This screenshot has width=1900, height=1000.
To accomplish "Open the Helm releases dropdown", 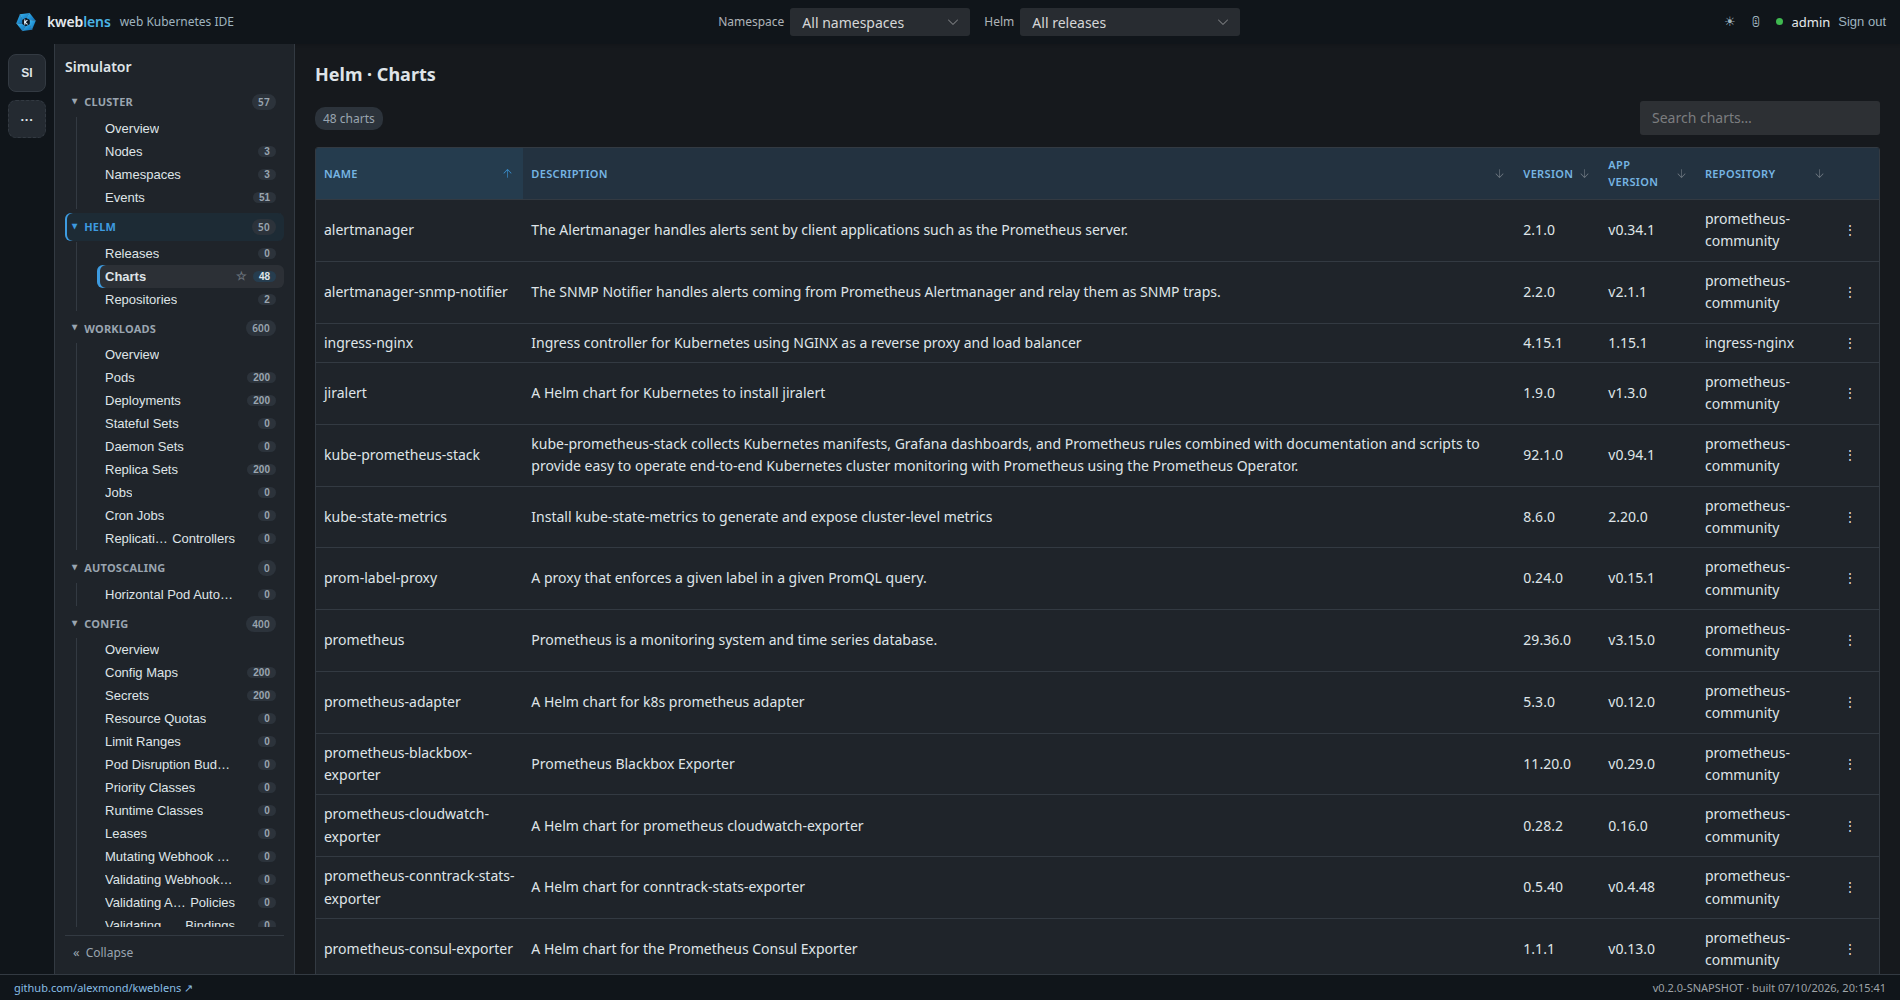I will 1129,22.
